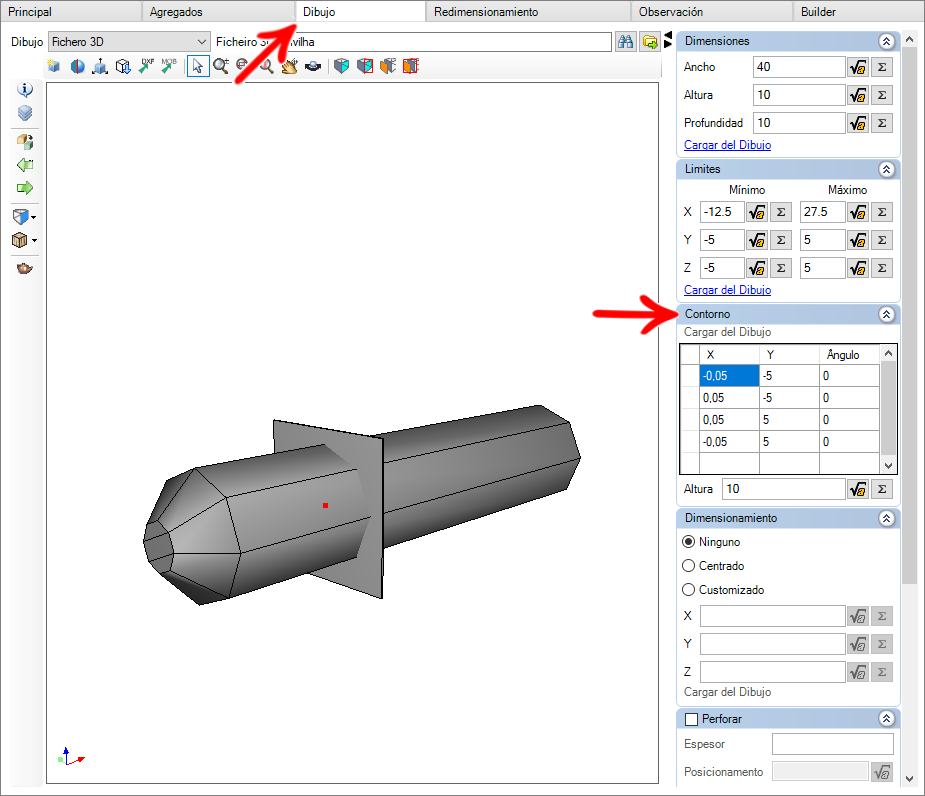Click the Profundidad value field

point(799,123)
